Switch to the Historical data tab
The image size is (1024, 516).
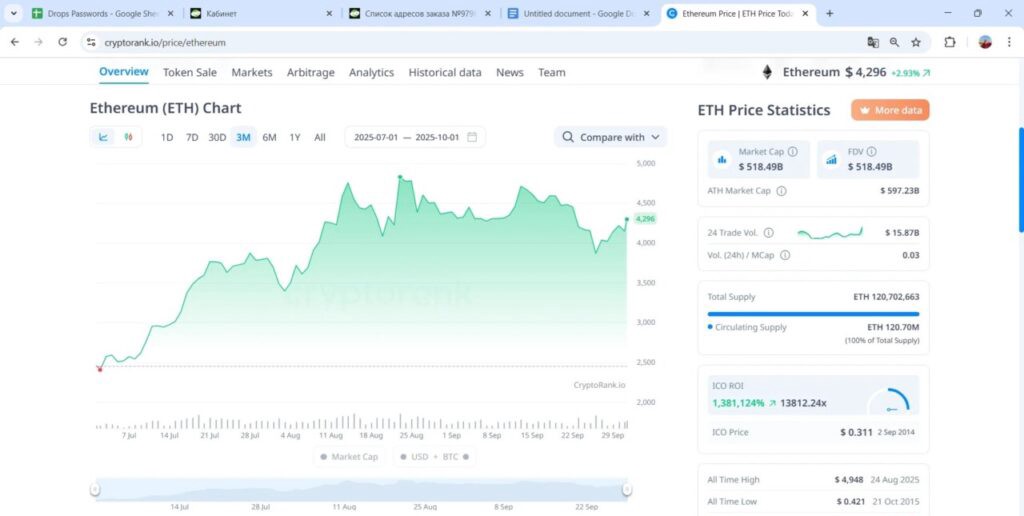click(x=445, y=72)
